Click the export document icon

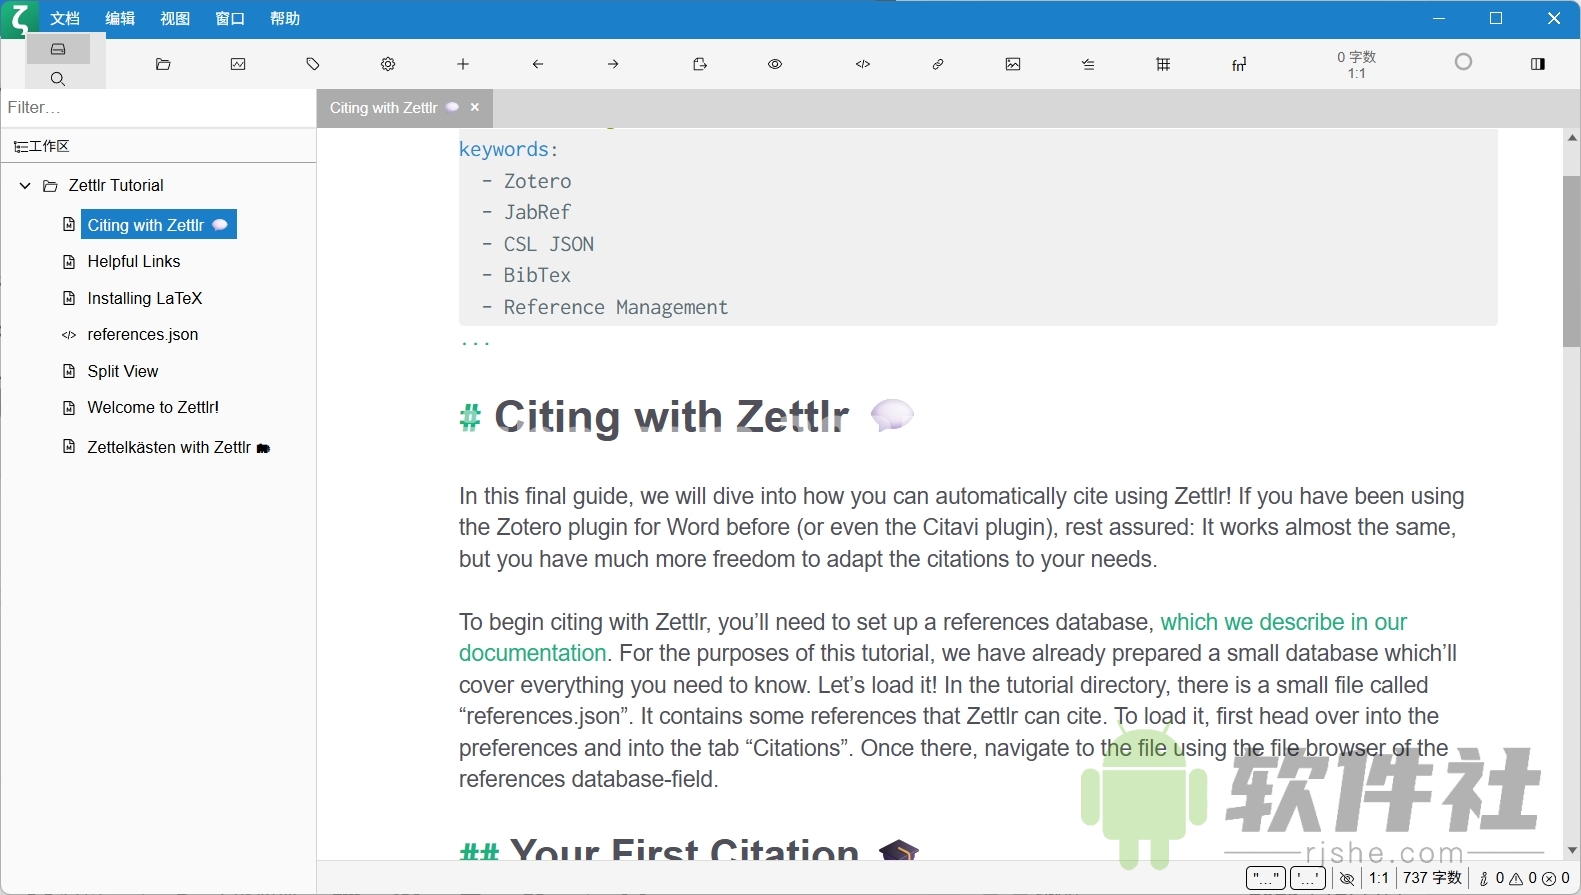(700, 64)
